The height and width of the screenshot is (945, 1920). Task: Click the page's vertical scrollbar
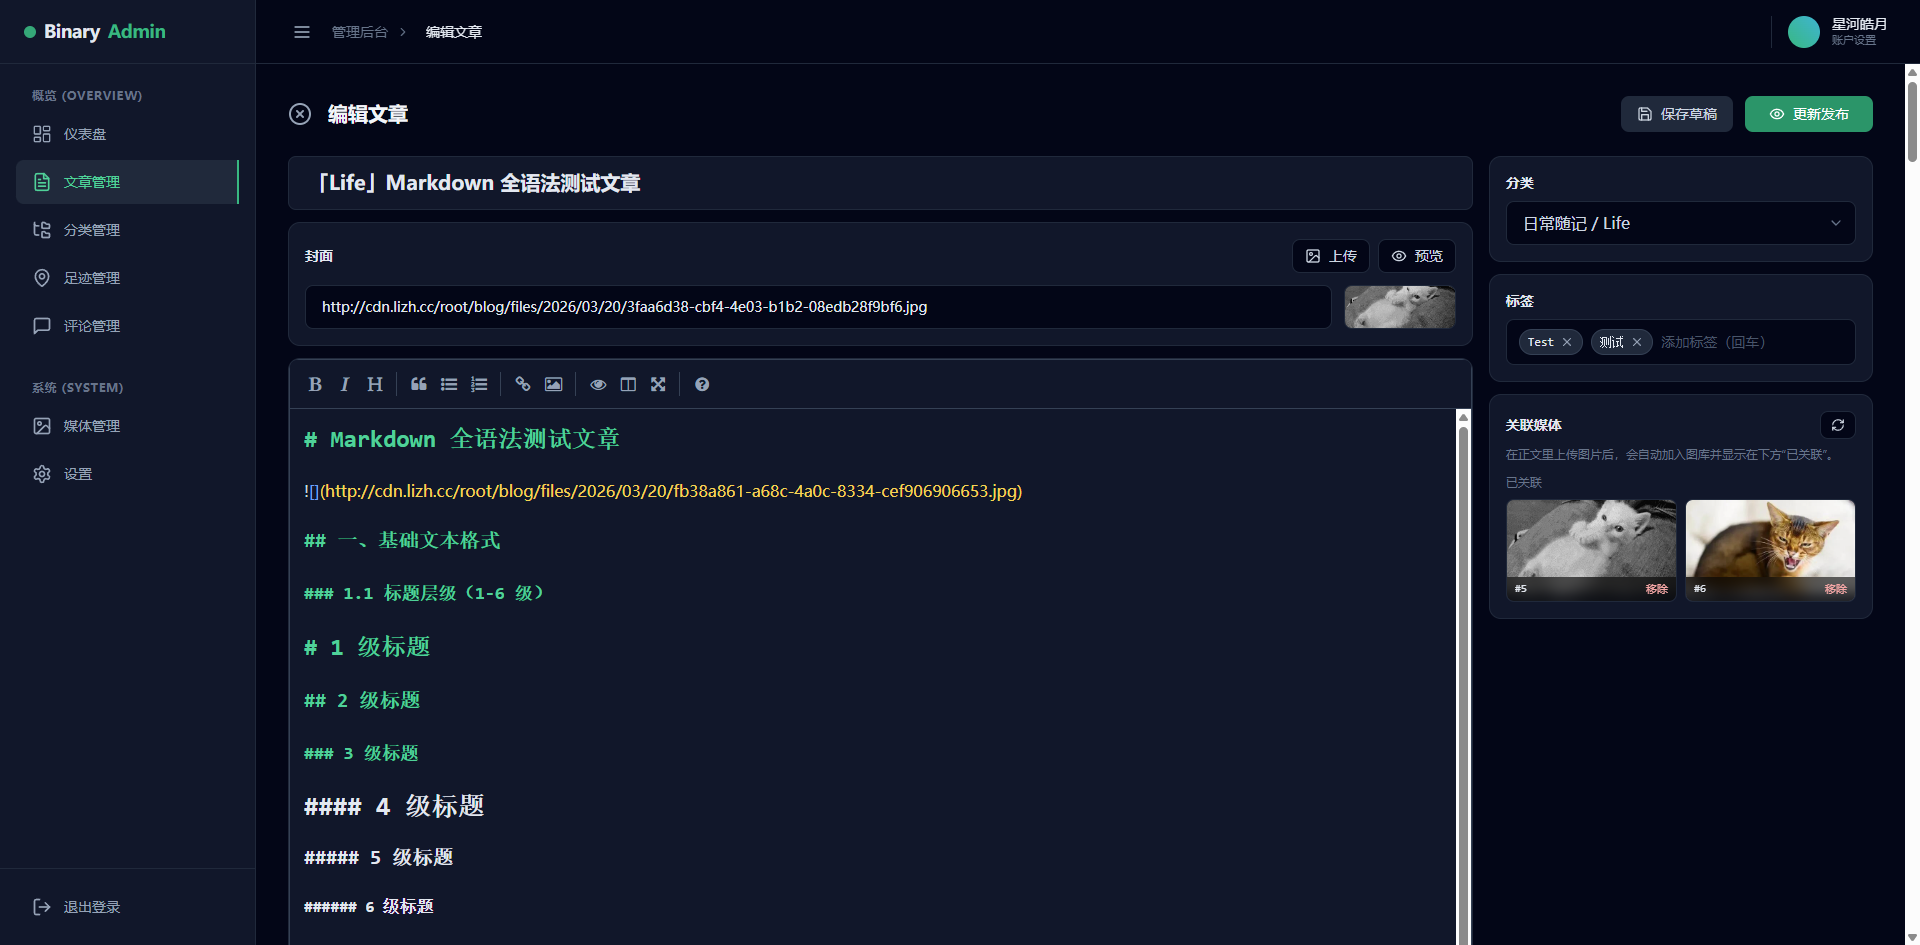coord(1912,120)
